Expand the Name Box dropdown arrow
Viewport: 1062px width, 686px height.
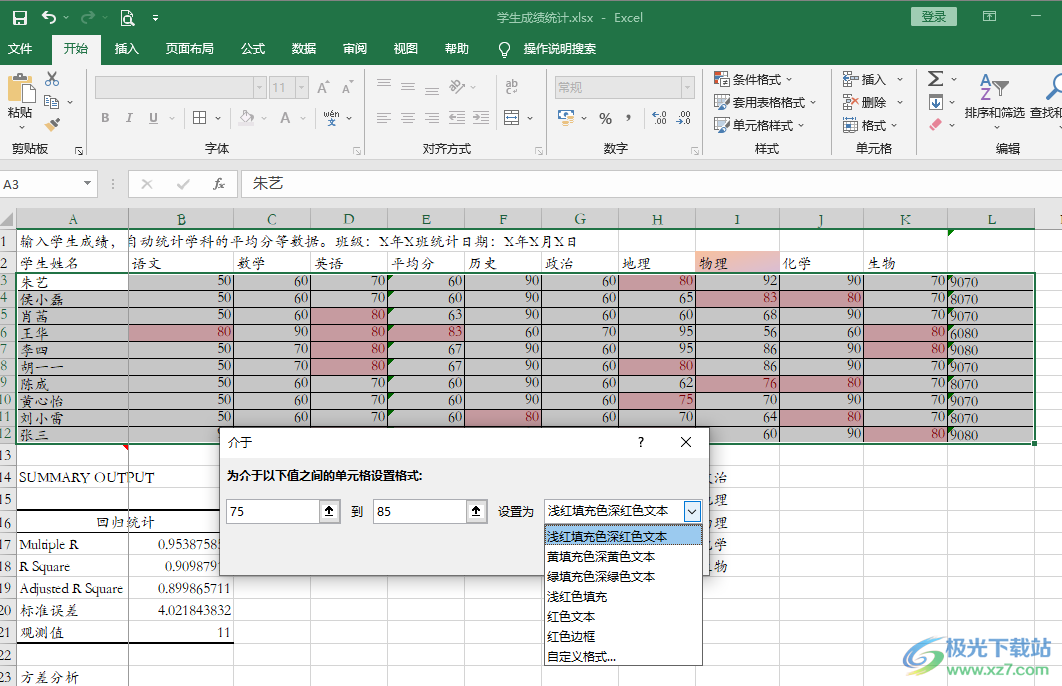[87, 184]
